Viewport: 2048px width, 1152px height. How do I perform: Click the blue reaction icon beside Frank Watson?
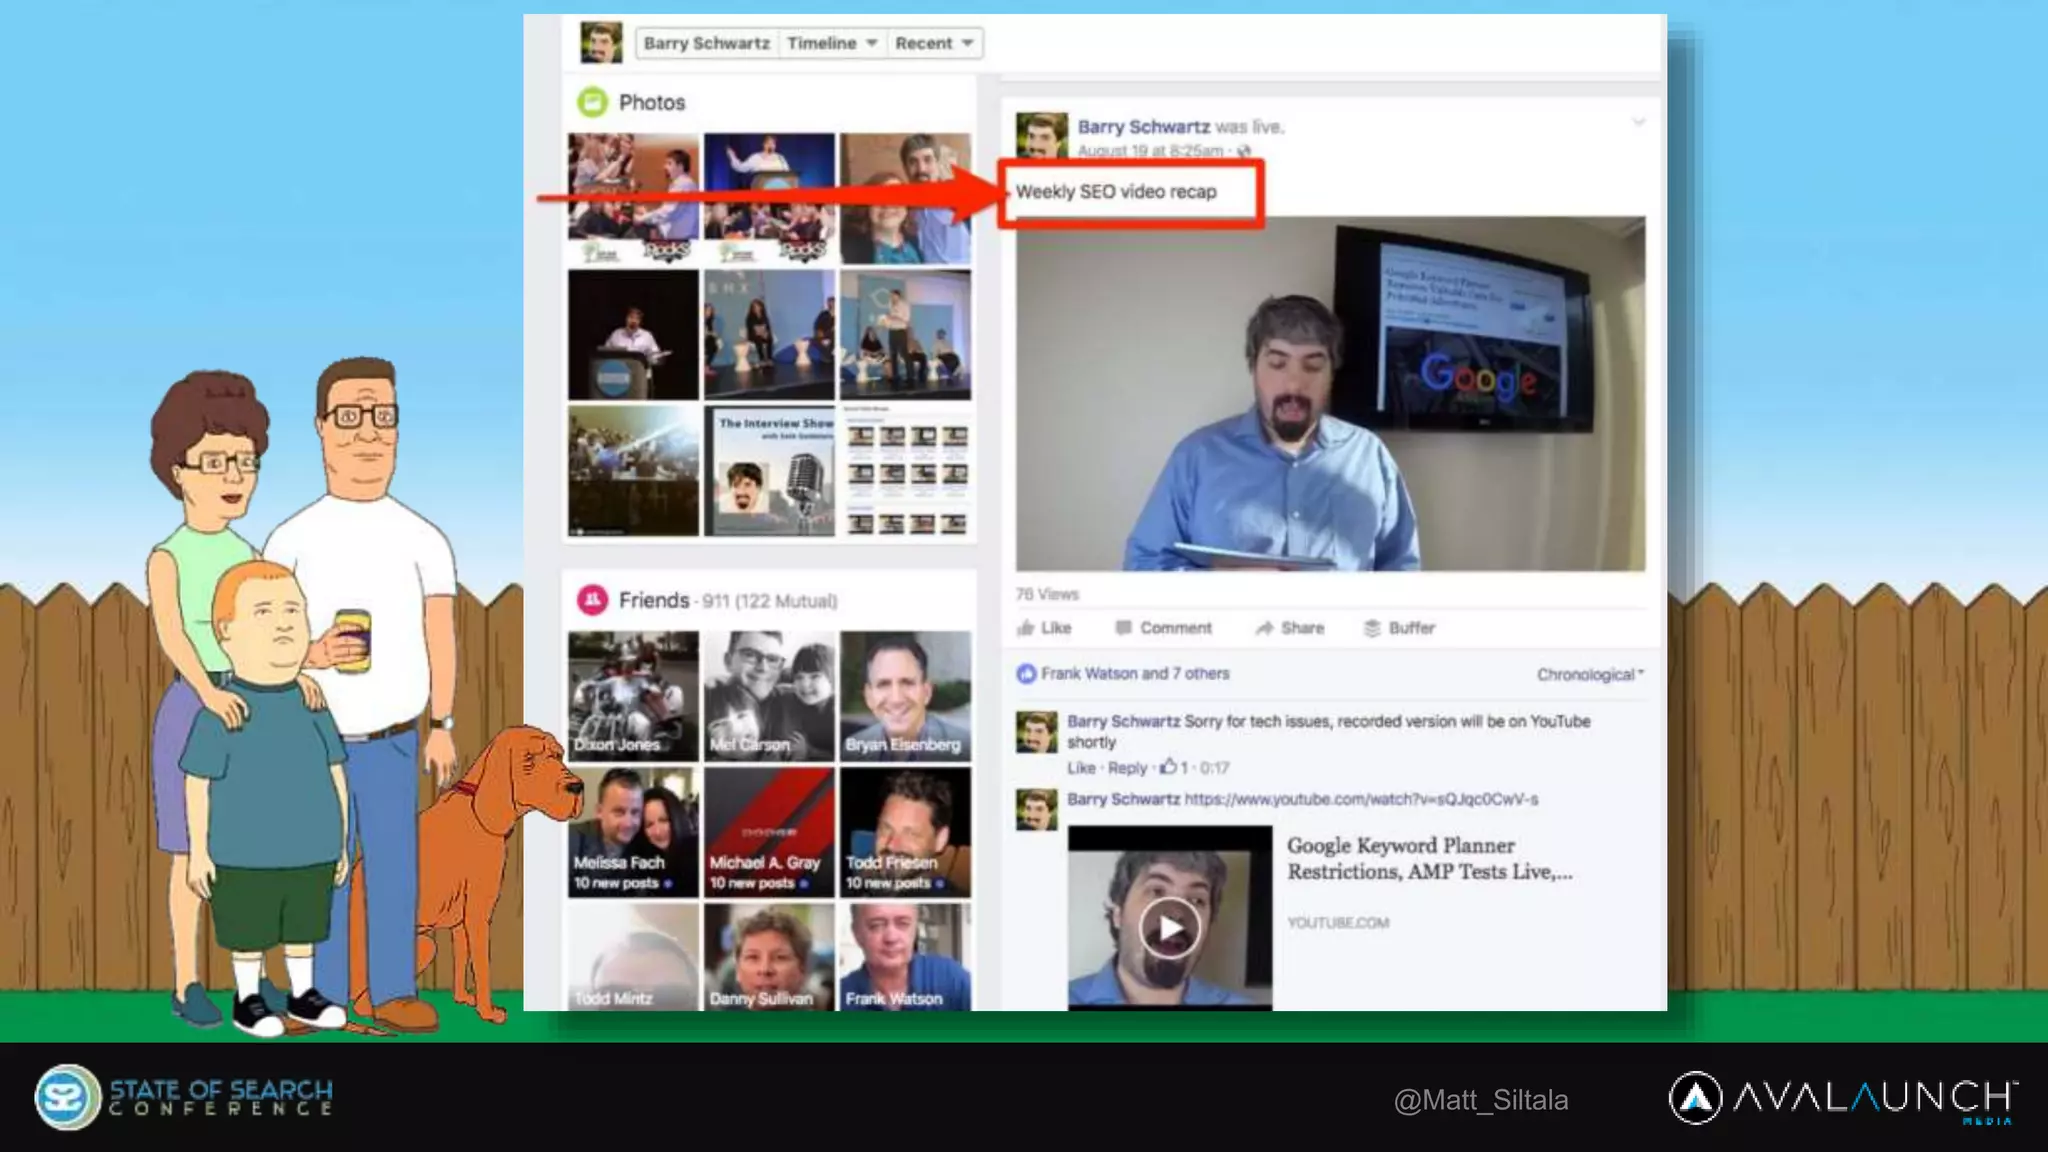(x=1026, y=674)
